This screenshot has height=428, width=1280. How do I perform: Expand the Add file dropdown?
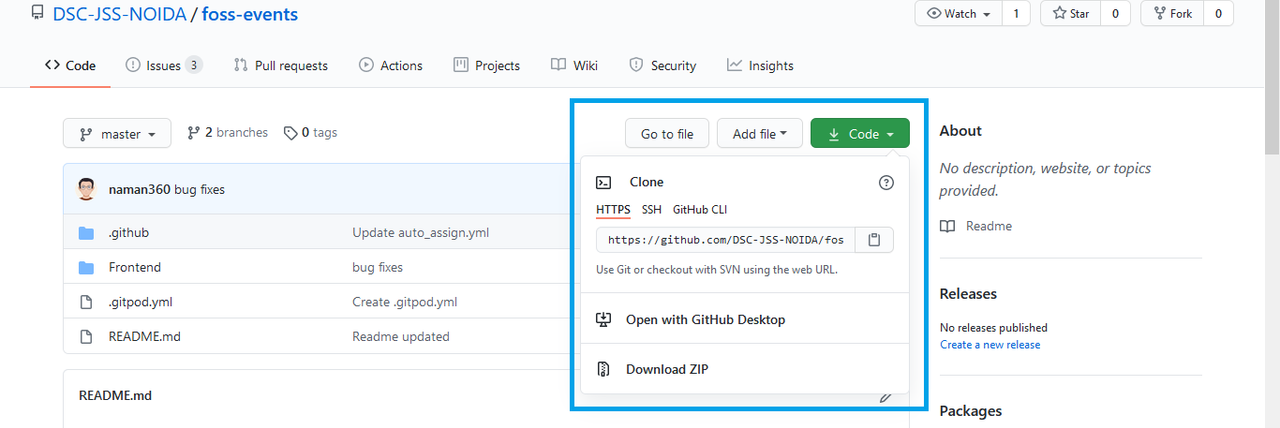[x=759, y=134]
